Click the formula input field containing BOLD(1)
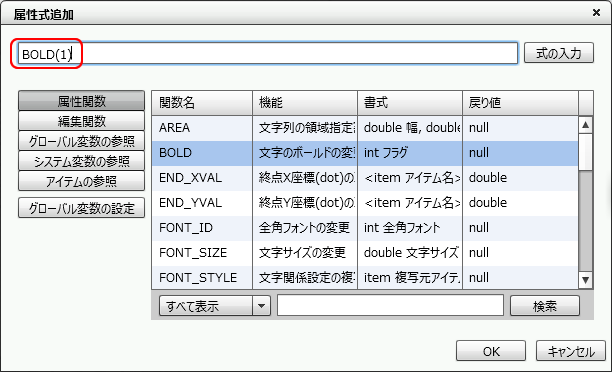The image size is (612, 372). (268, 53)
